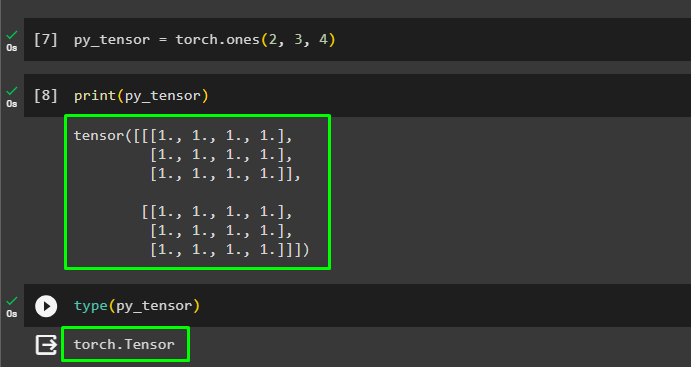
Task: Click the number 4 argument in torch.ones
Action: tap(323, 40)
